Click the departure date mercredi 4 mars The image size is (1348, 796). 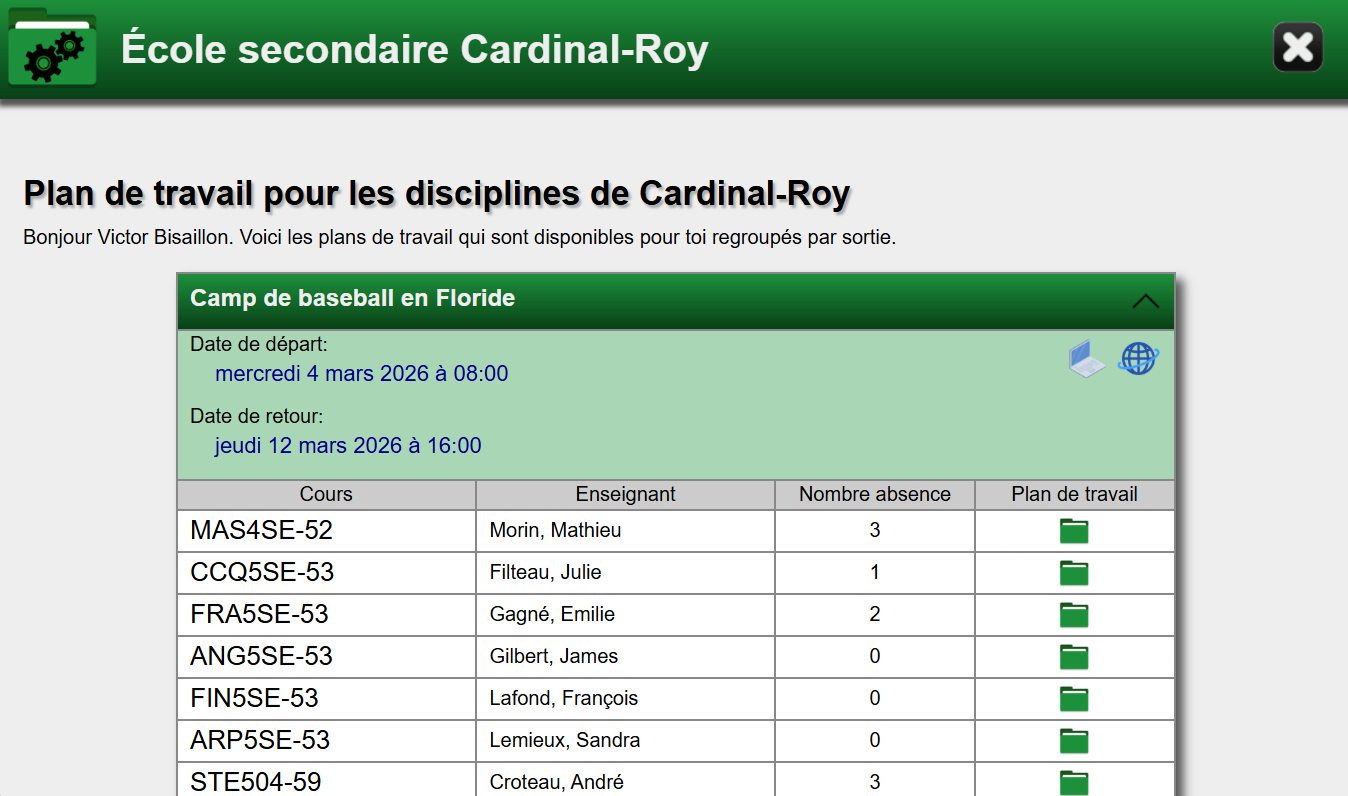click(361, 374)
